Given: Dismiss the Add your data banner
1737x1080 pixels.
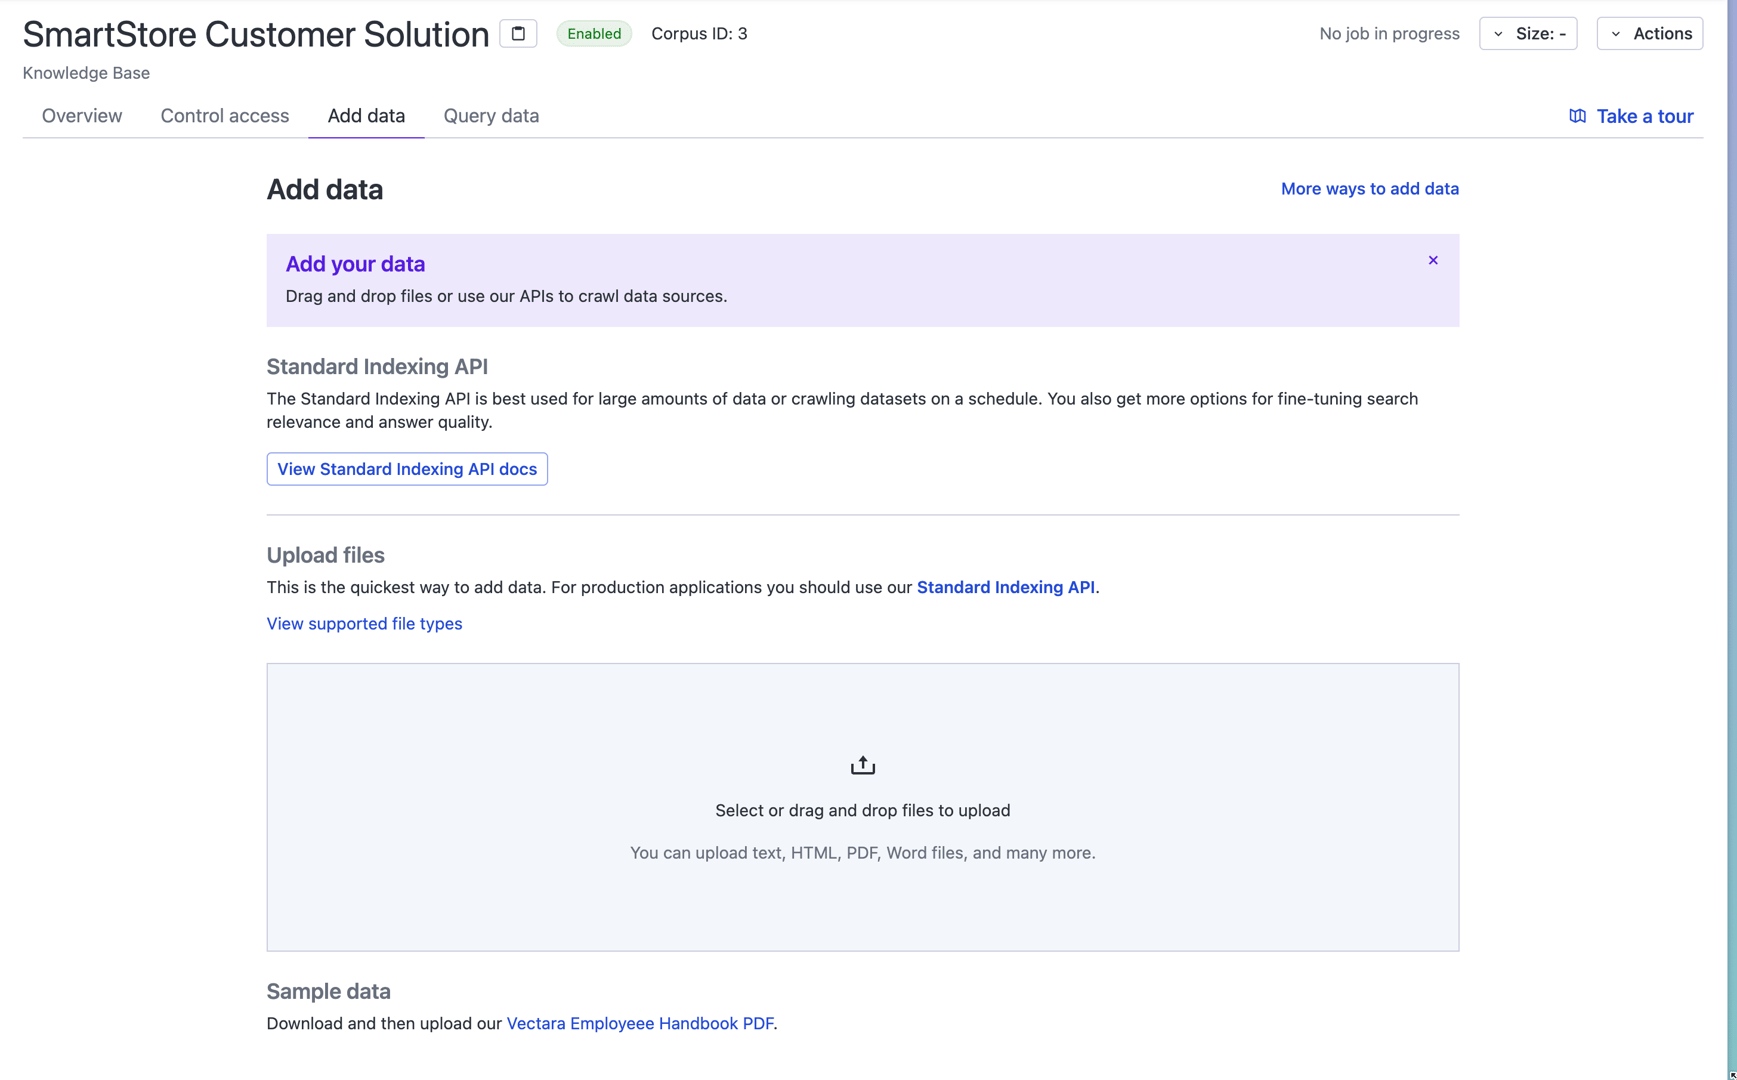Looking at the screenshot, I should point(1433,260).
